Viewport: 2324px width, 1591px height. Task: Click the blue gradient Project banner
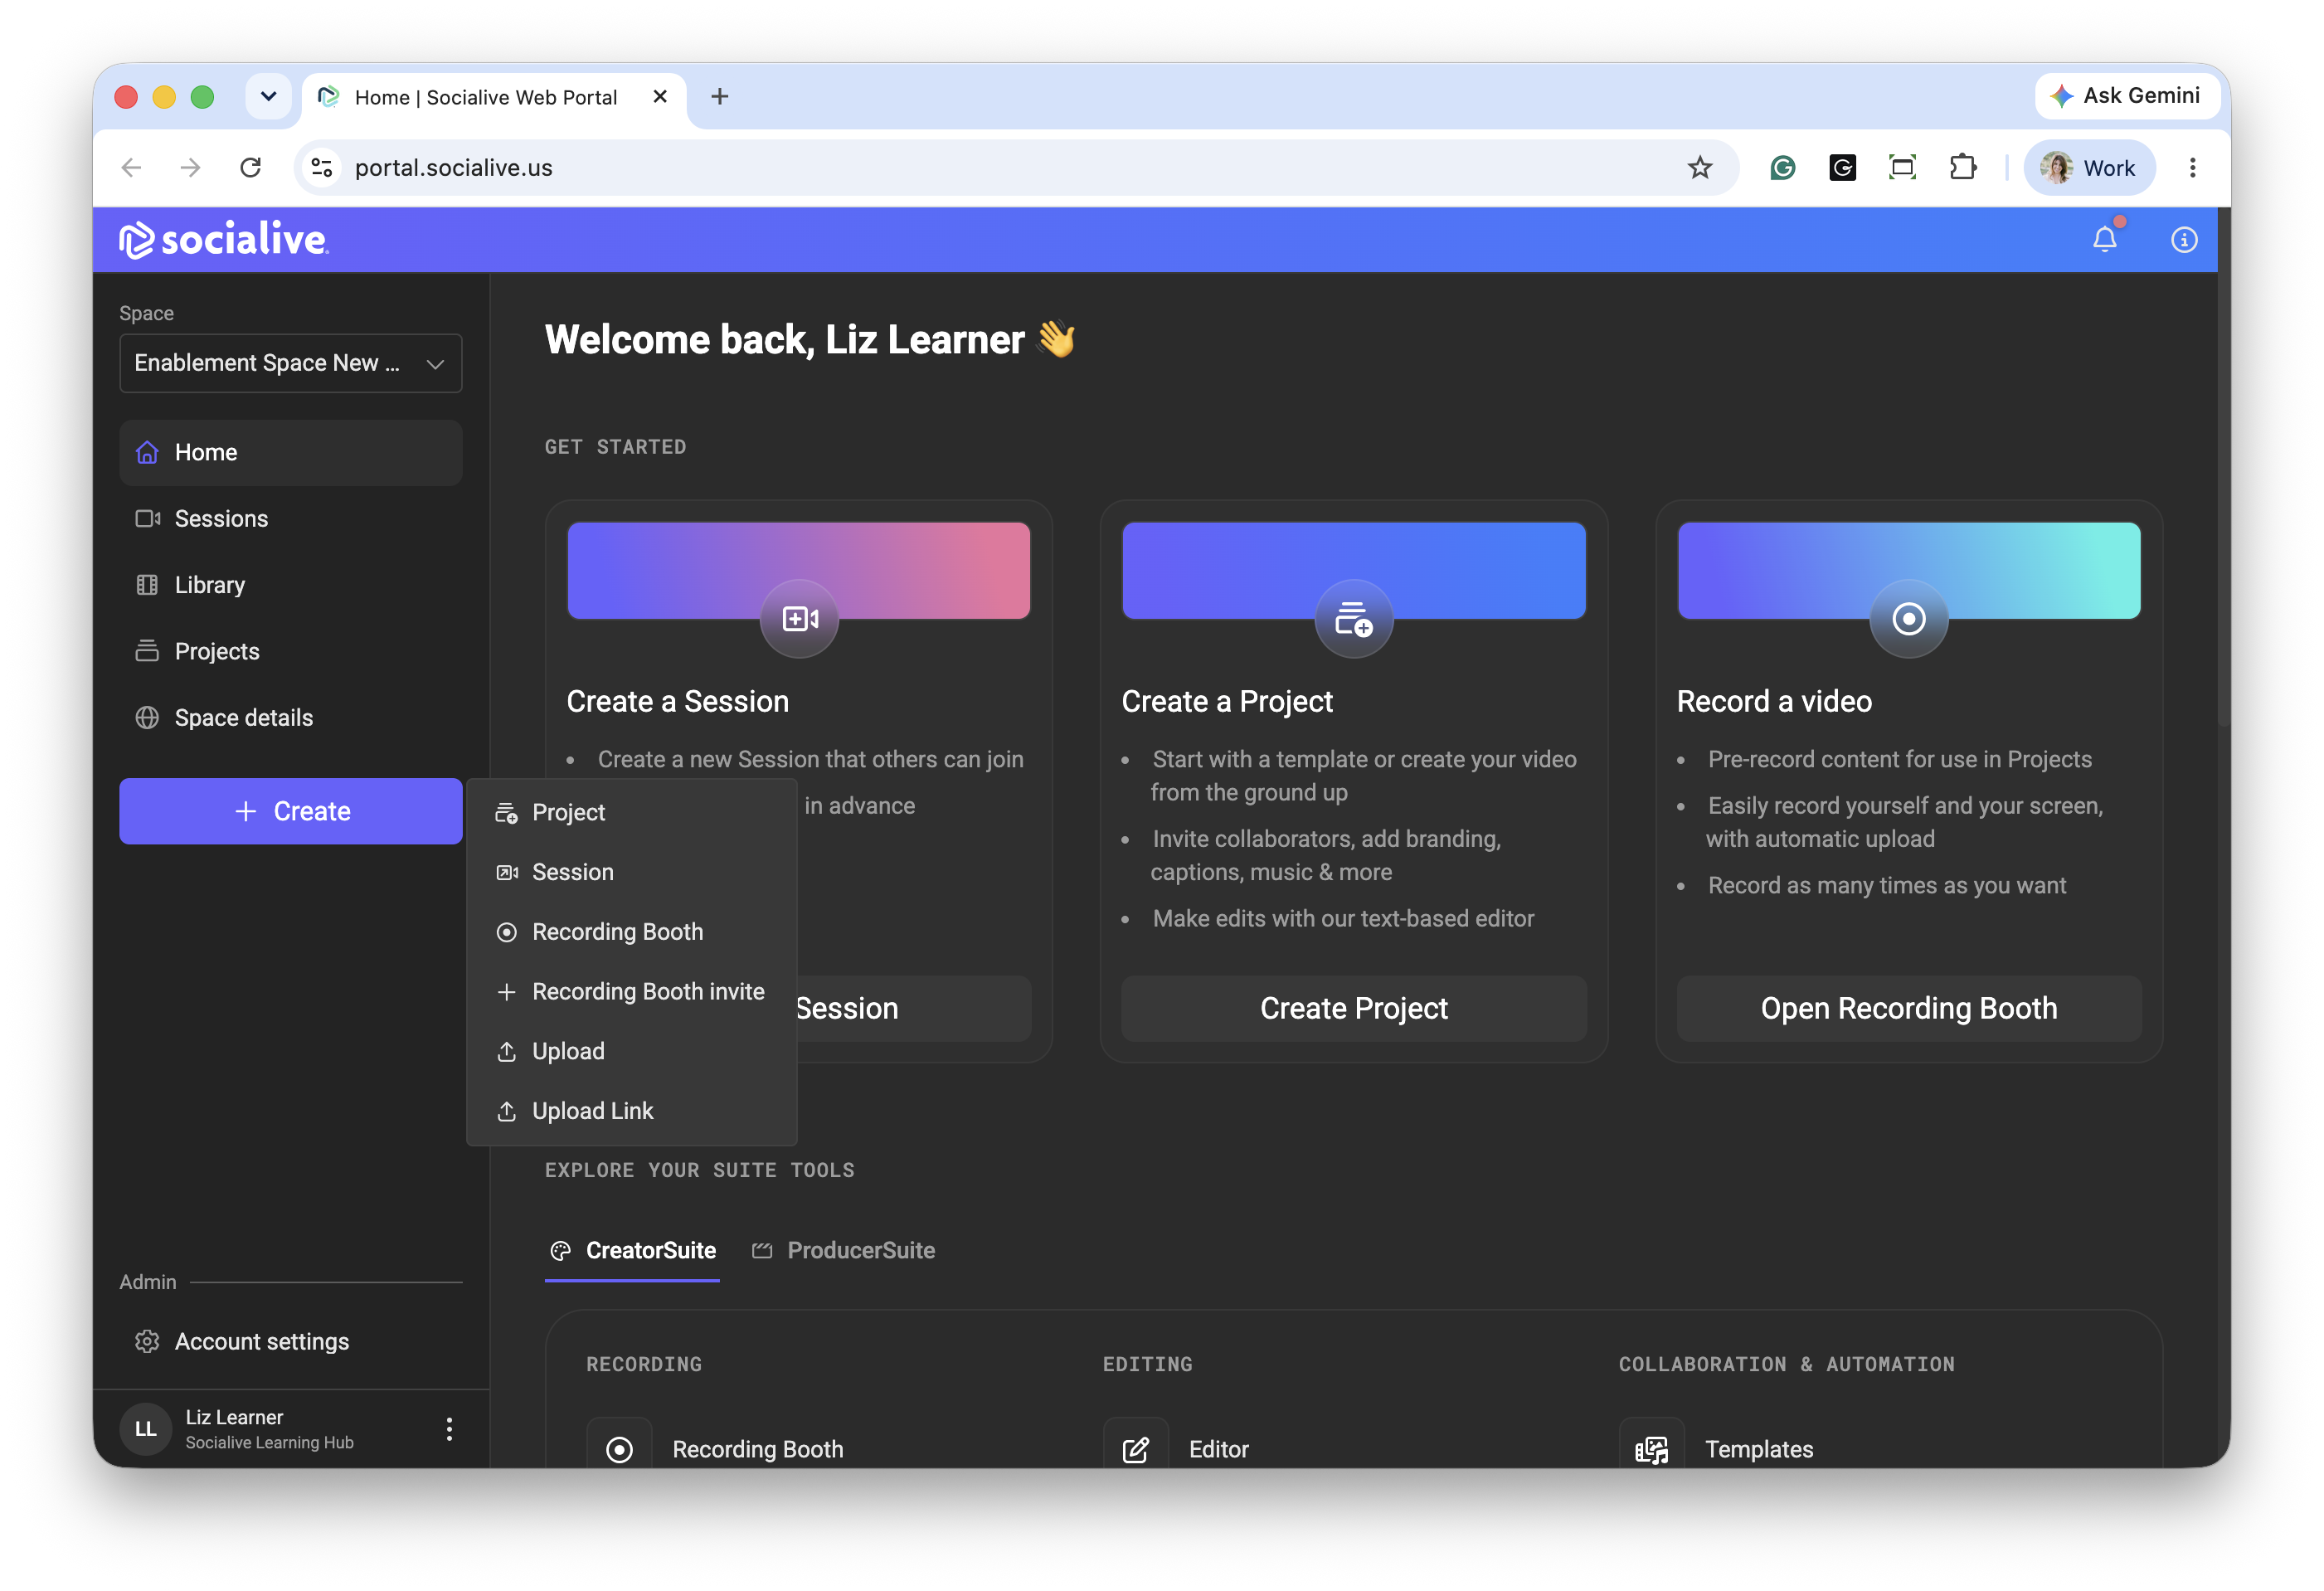(1354, 570)
